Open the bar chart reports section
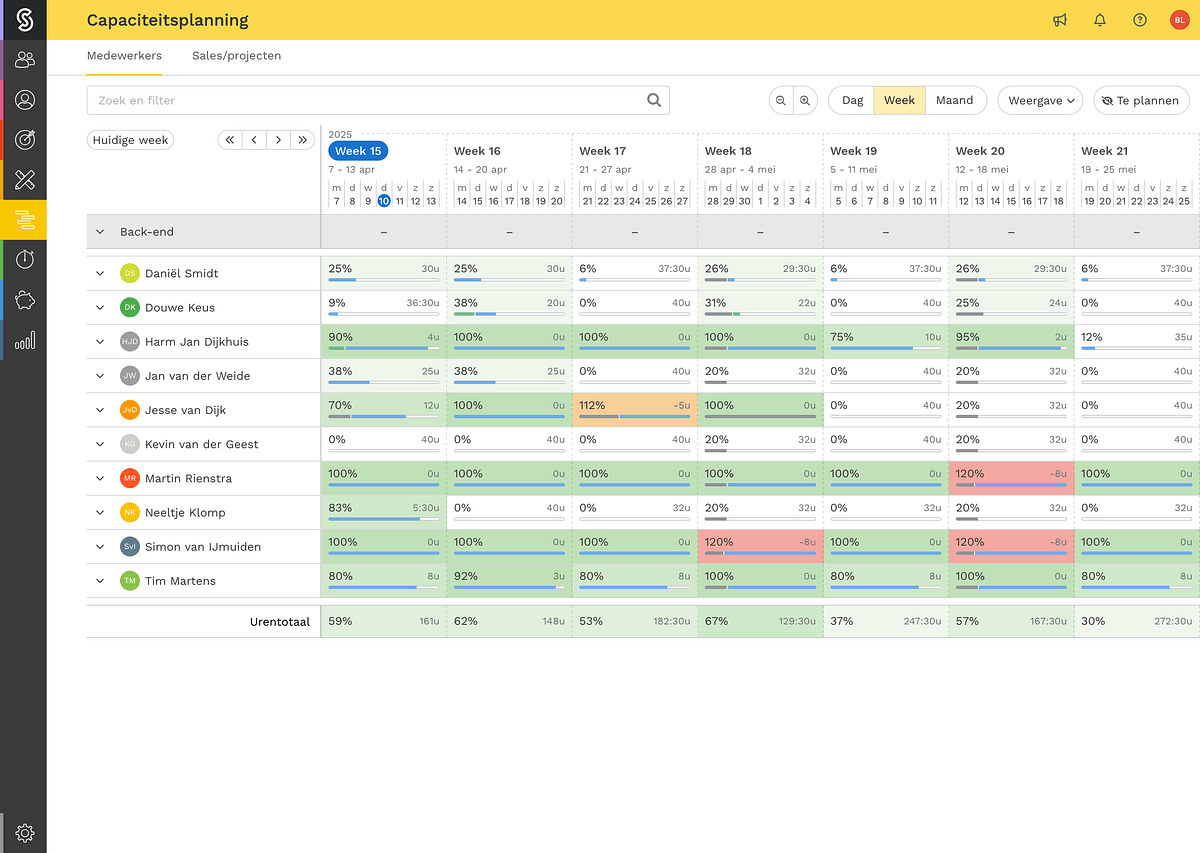 [25, 340]
